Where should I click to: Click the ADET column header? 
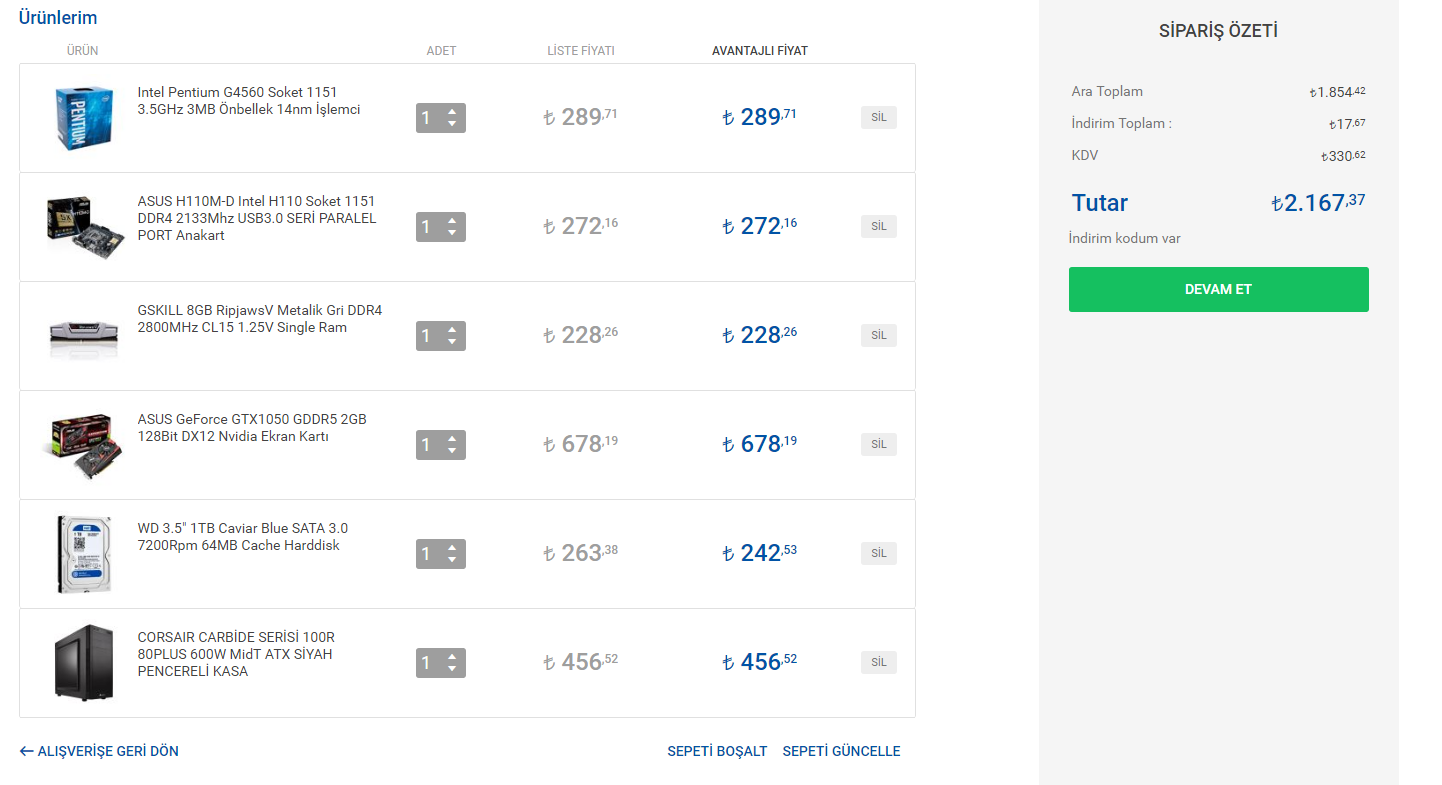point(441,51)
